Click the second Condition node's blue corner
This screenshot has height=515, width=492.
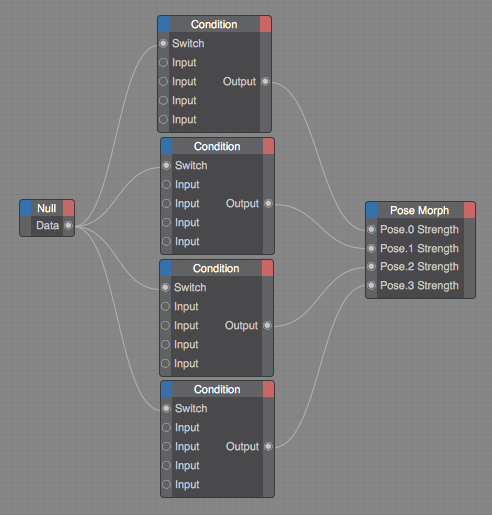tap(166, 146)
